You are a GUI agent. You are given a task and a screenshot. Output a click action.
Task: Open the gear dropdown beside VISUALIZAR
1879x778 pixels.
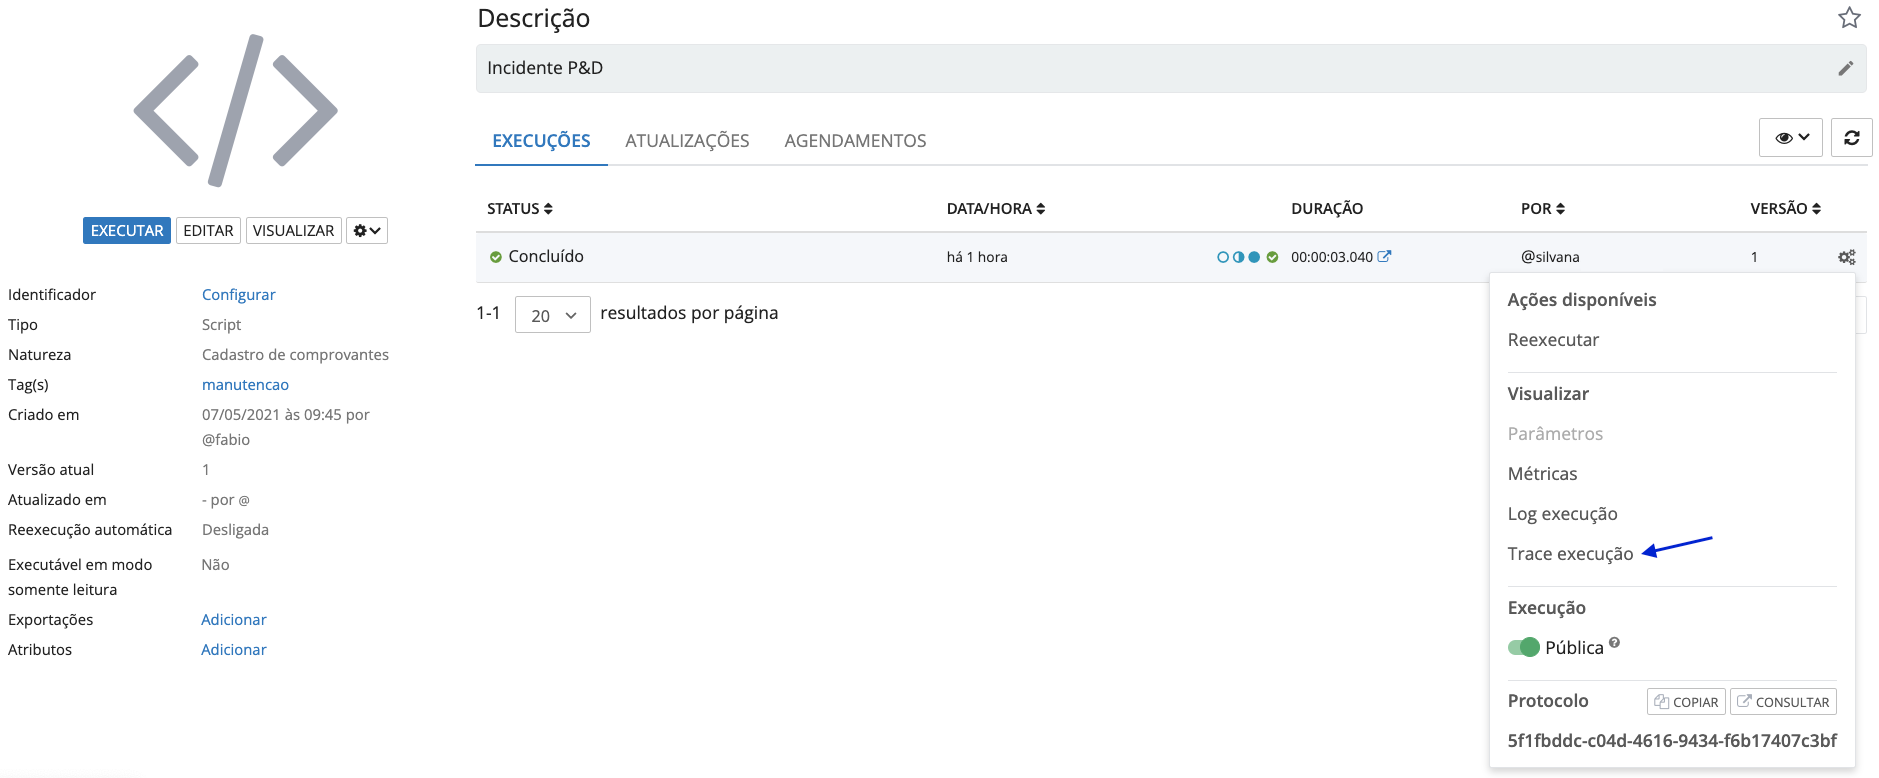(366, 231)
